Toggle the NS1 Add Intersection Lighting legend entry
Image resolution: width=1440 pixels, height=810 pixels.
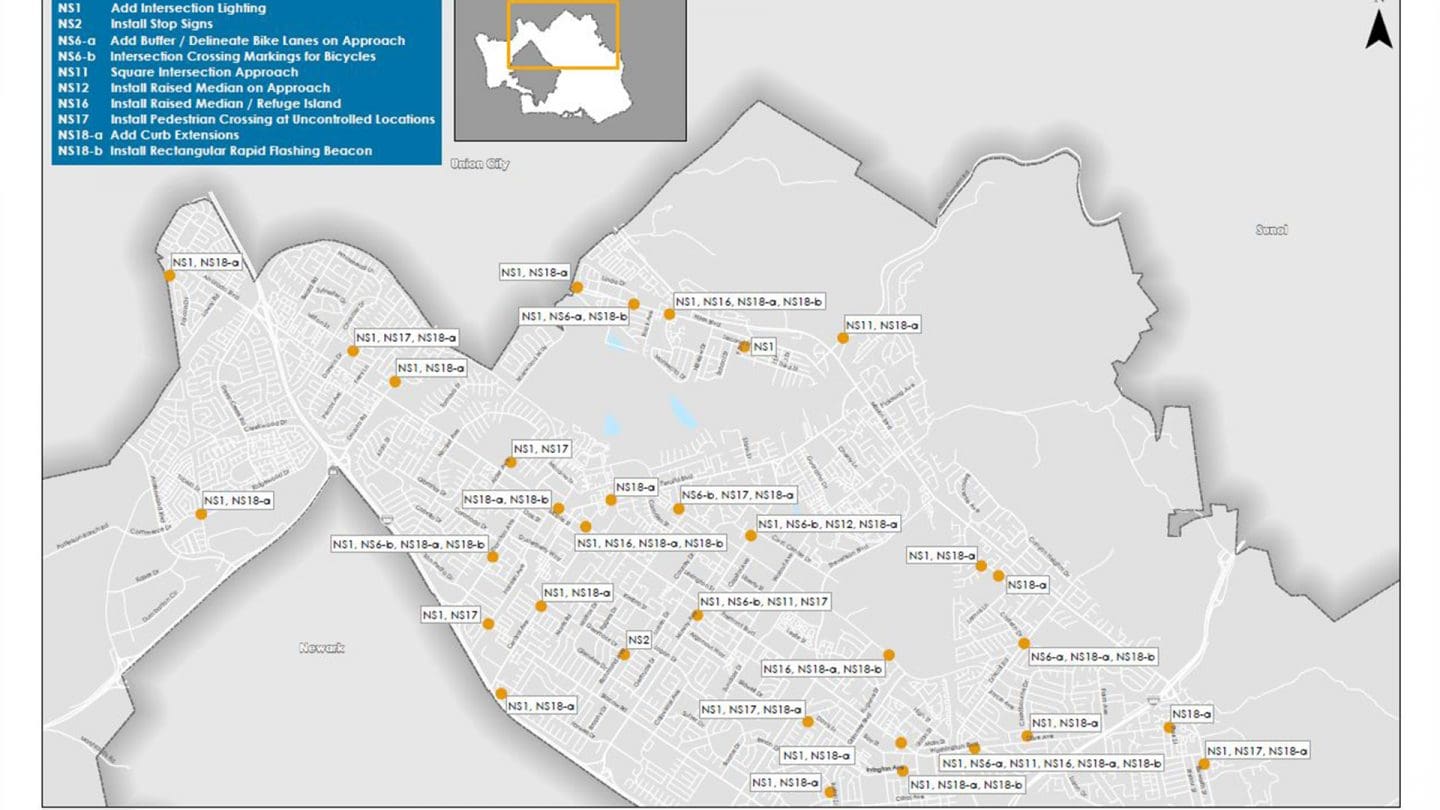[160, 8]
